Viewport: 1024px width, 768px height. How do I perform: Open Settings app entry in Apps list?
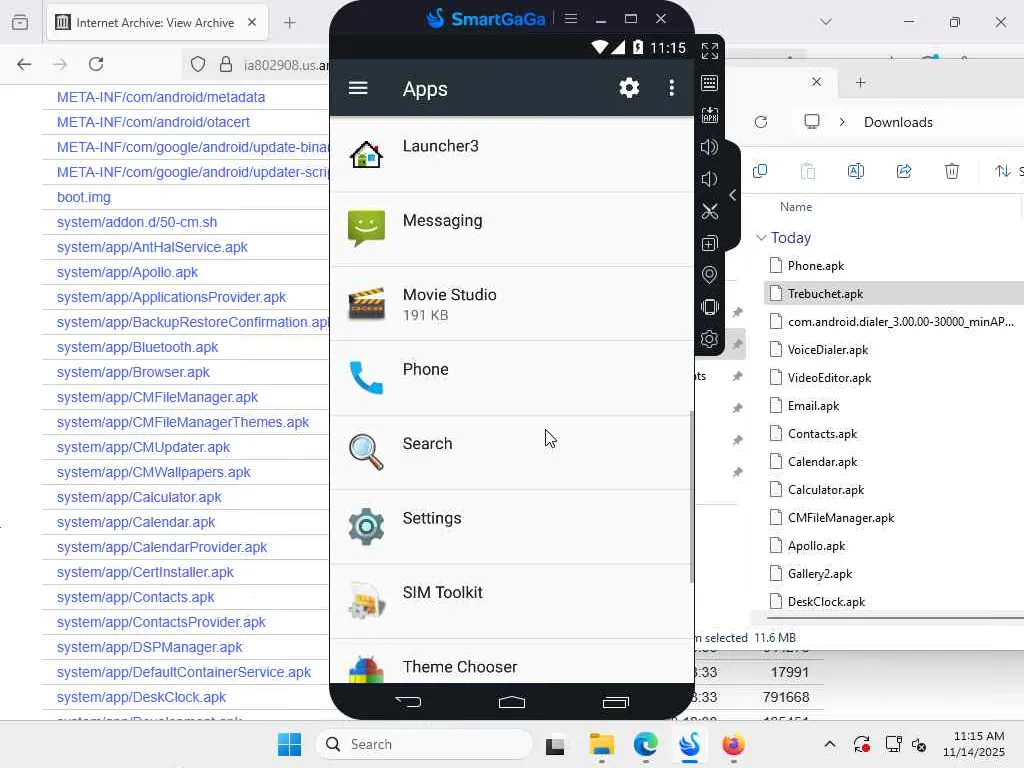pyautogui.click(x=512, y=527)
